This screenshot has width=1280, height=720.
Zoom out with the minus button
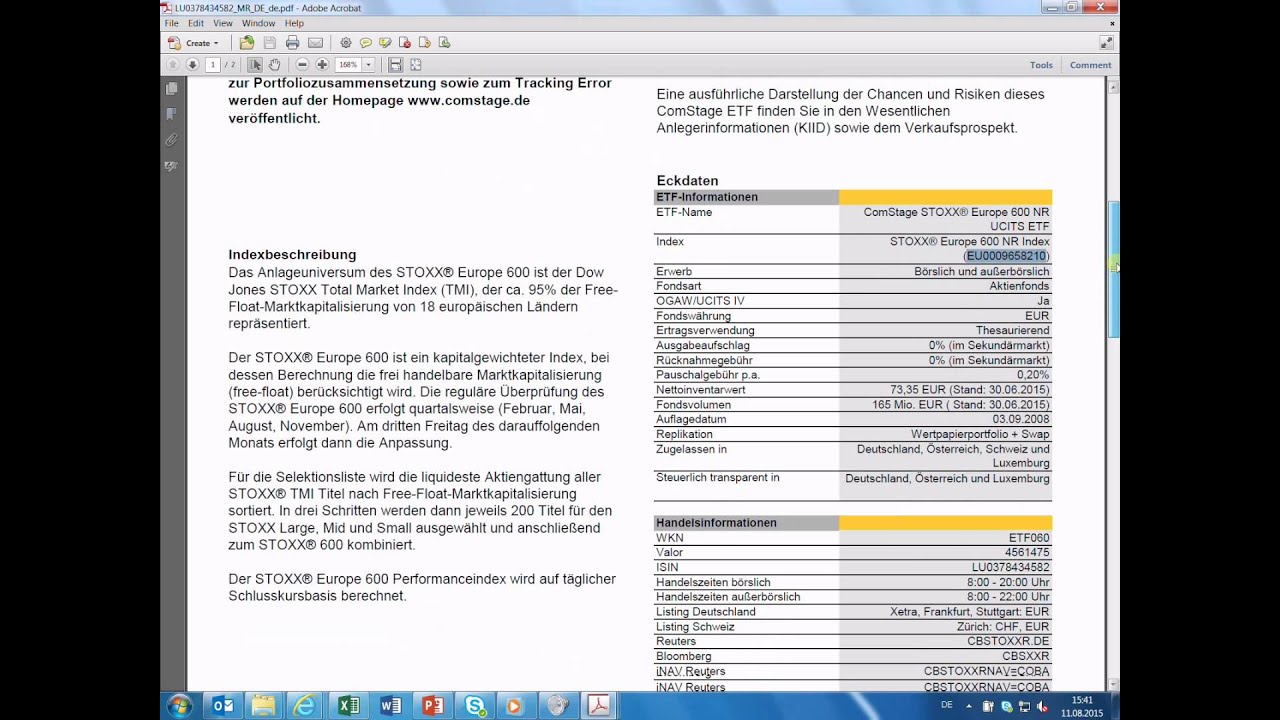coord(302,65)
